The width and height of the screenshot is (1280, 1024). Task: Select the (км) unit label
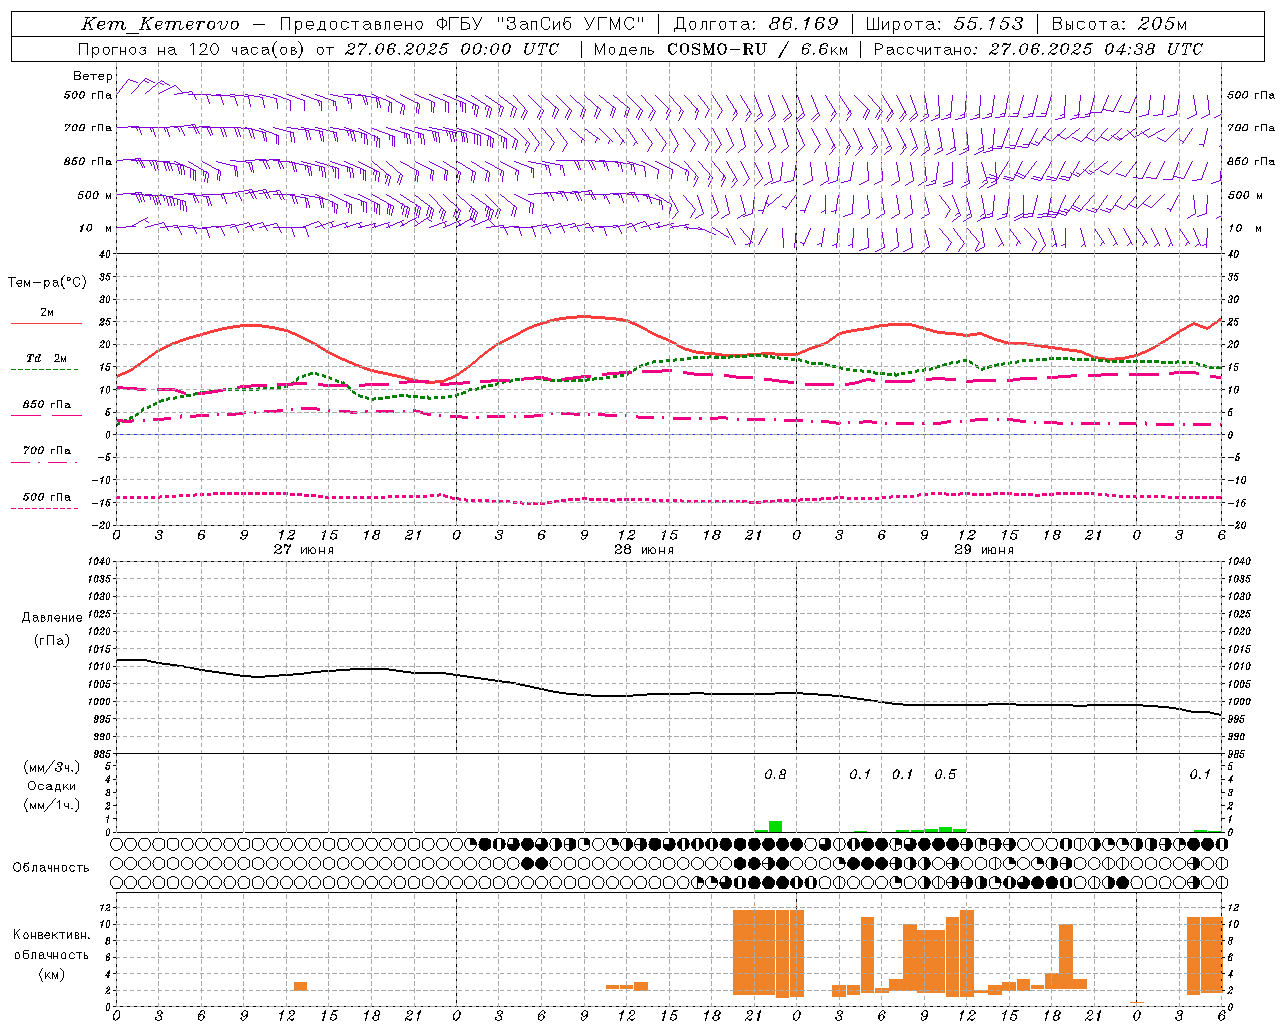coord(52,974)
